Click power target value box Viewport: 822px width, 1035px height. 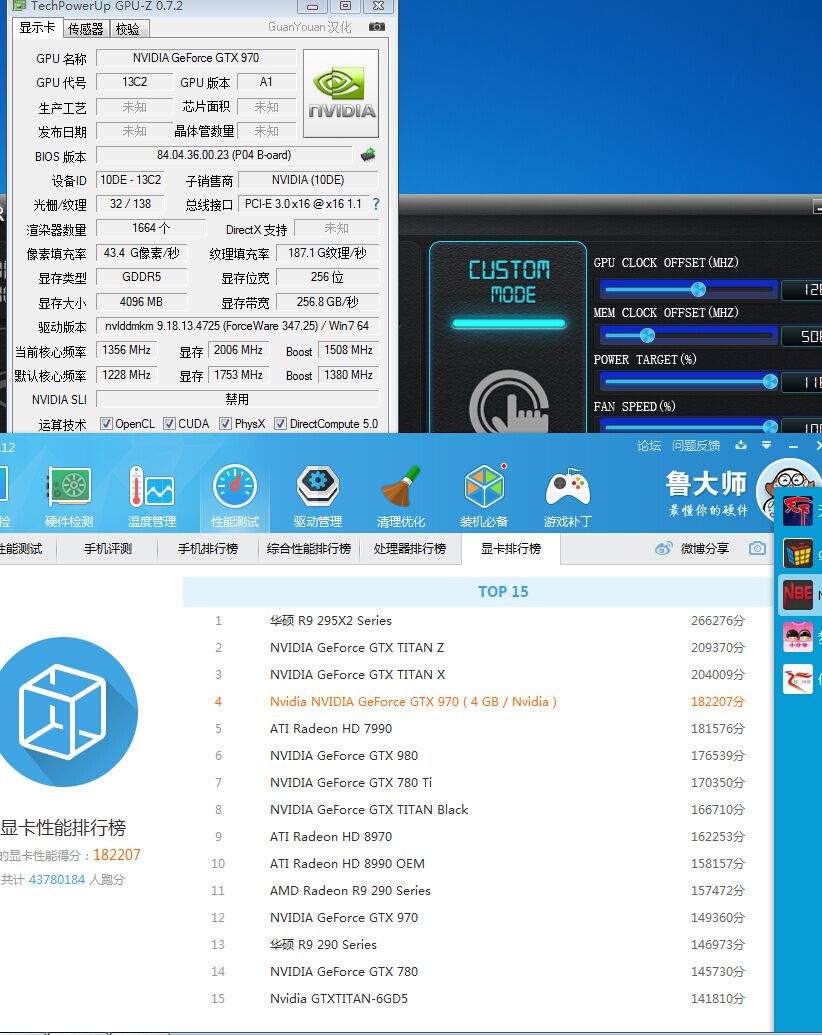802,382
